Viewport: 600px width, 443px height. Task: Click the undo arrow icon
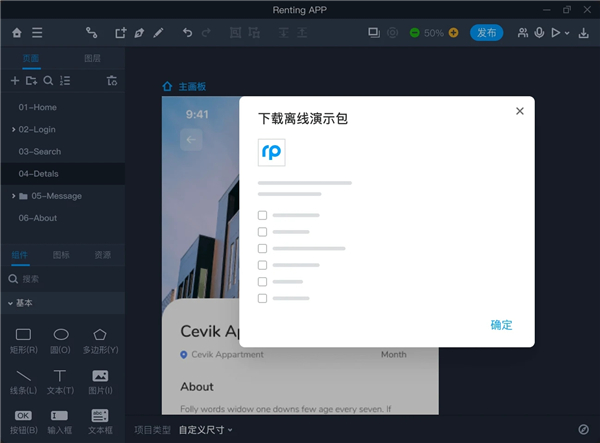point(187,33)
